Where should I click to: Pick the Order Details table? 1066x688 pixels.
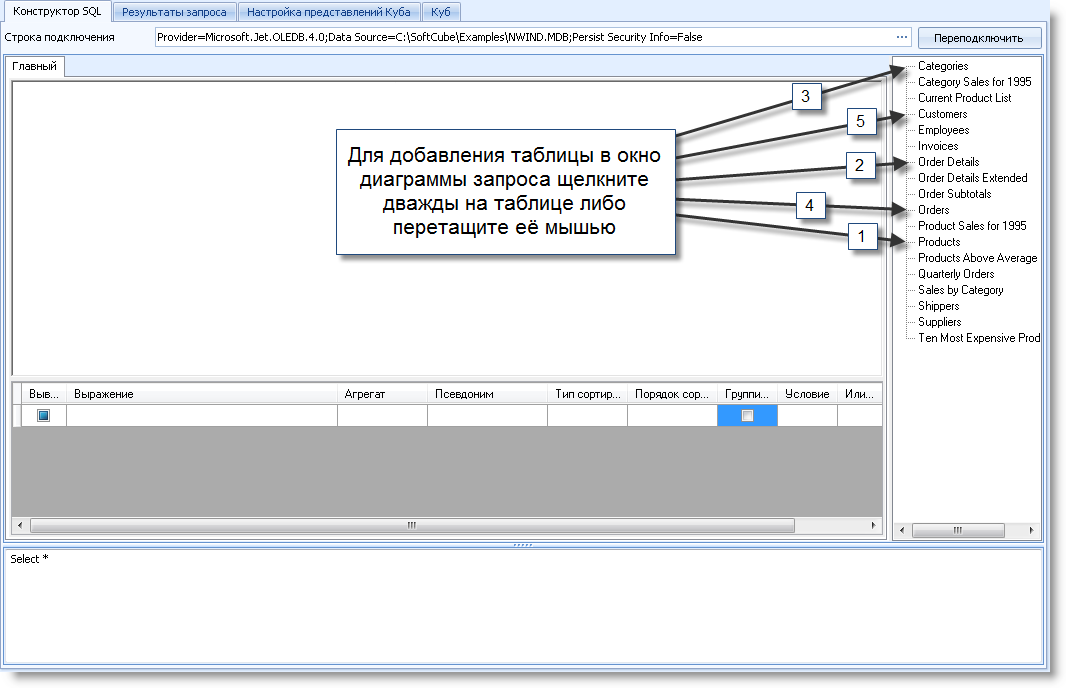948,162
